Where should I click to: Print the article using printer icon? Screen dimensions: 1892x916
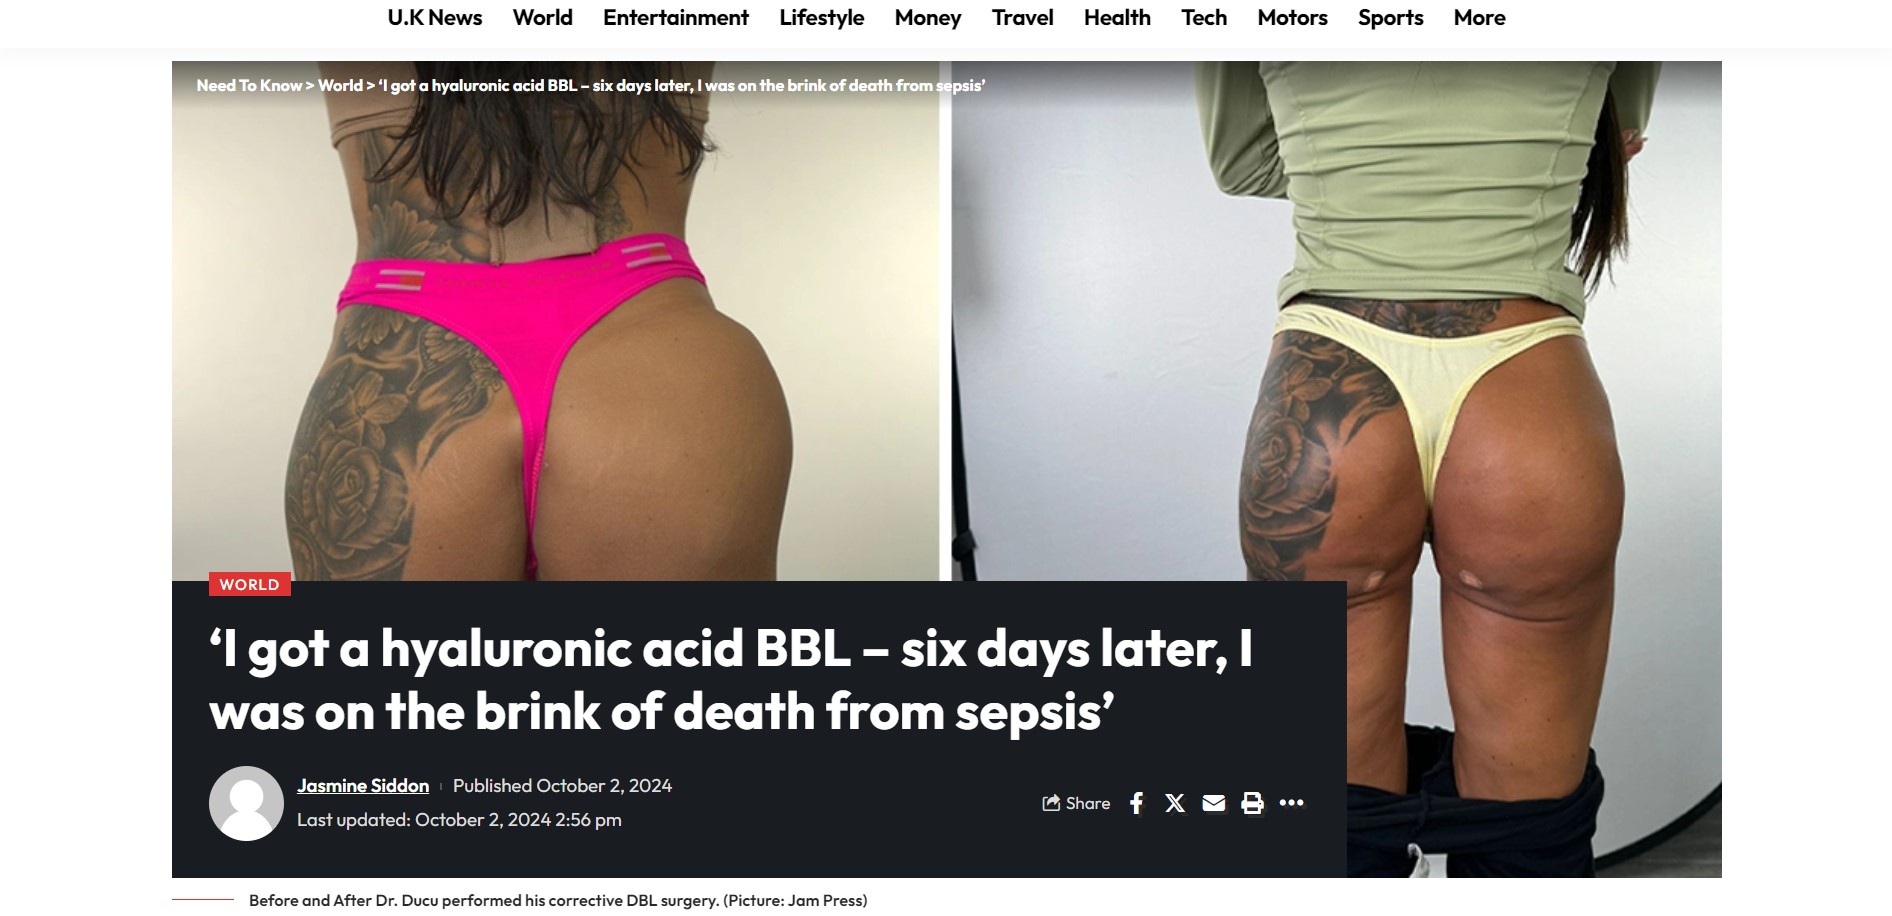[1252, 803]
